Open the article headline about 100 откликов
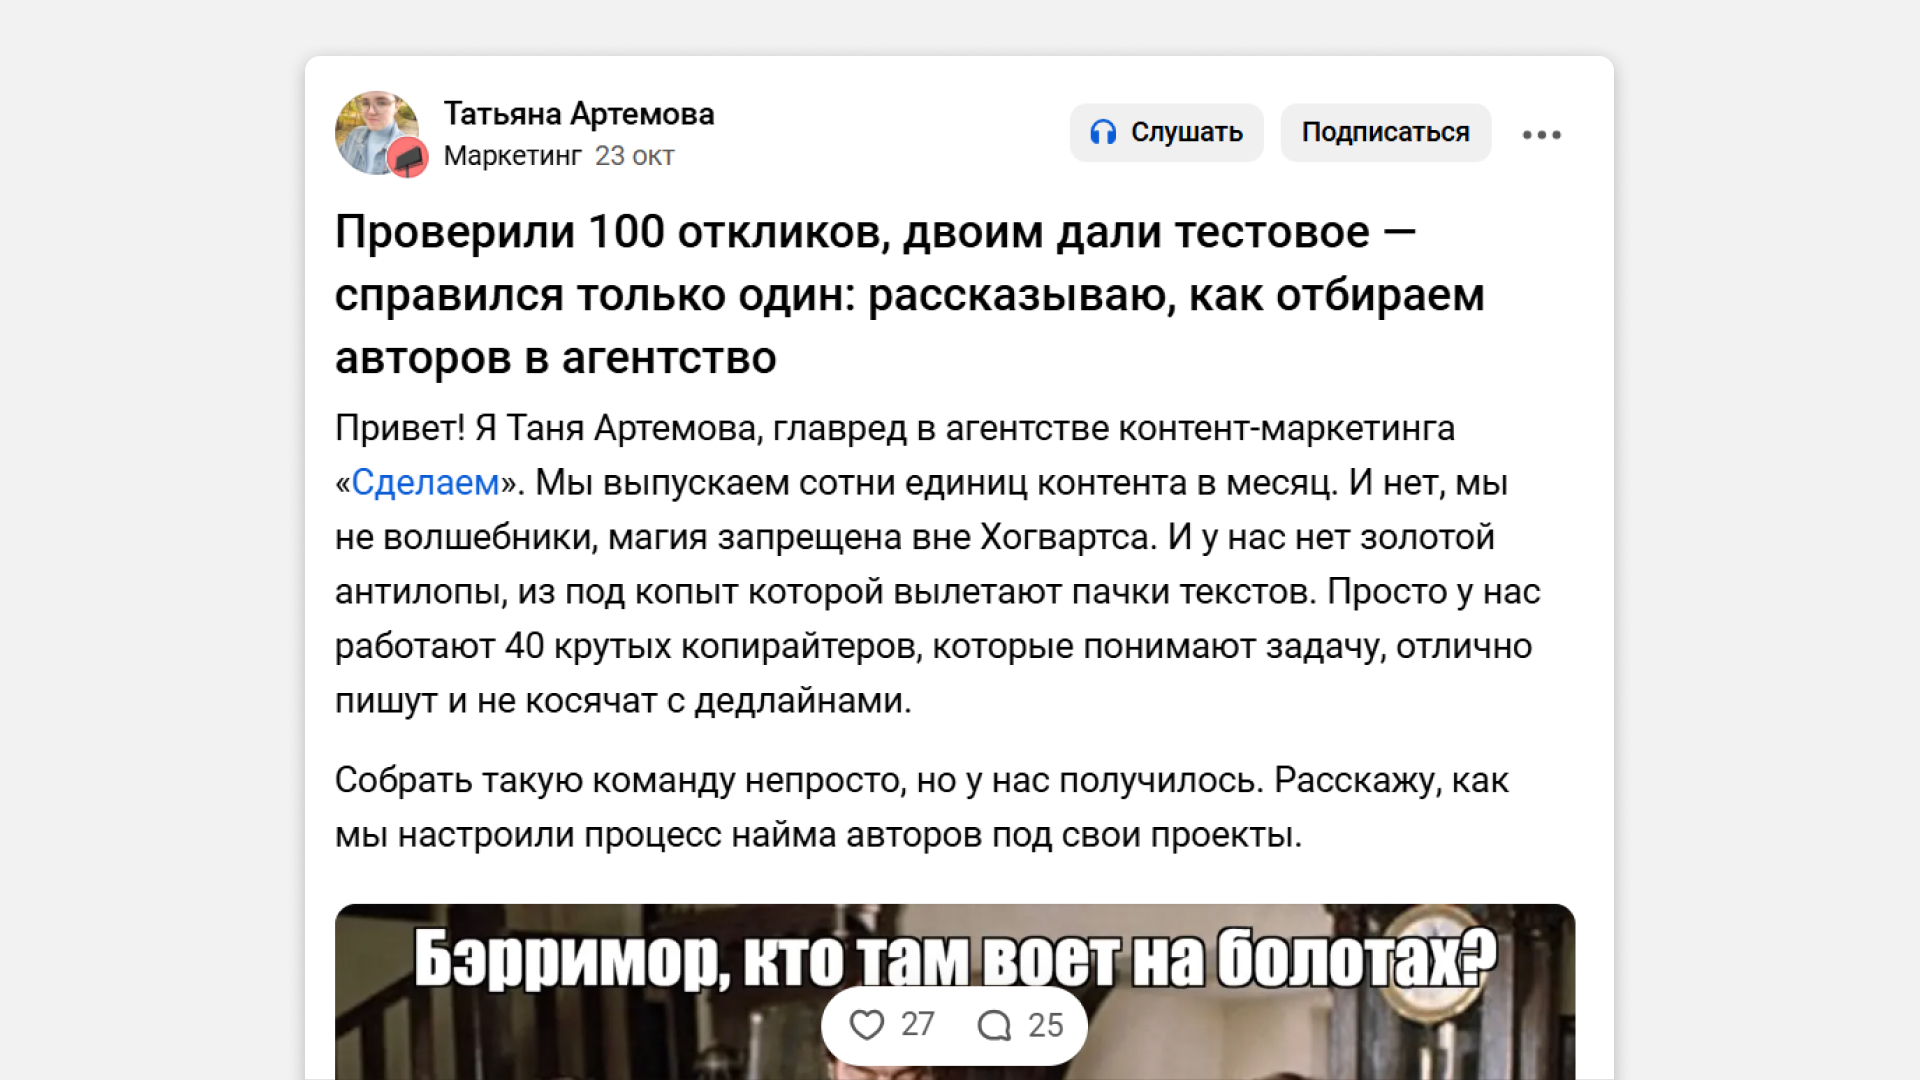The height and width of the screenshot is (1080, 1920). point(908,294)
